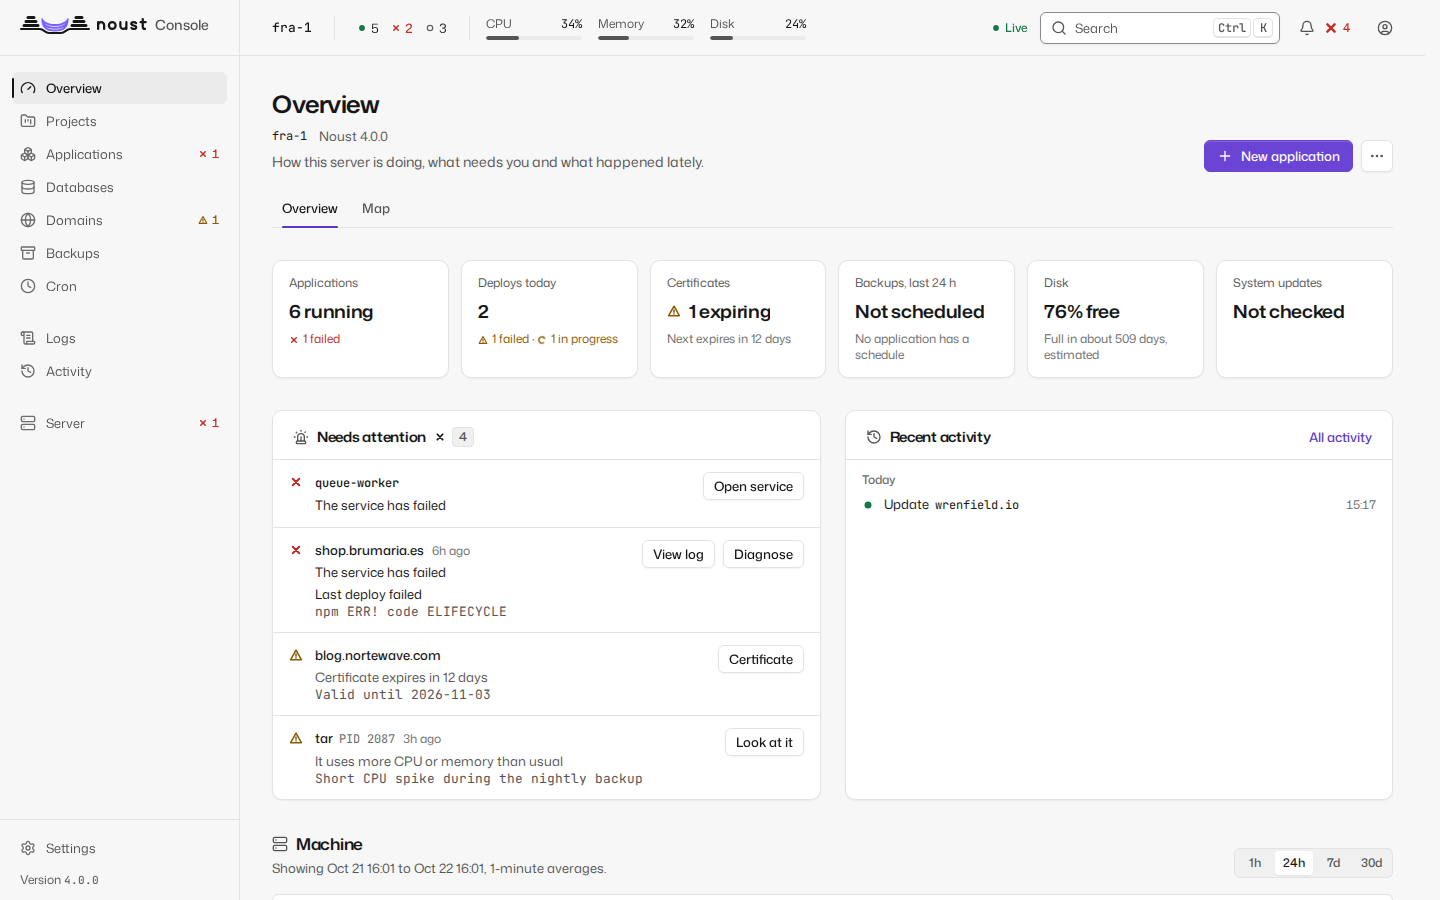Select the 7d time range
This screenshot has width=1440, height=900.
click(x=1333, y=863)
